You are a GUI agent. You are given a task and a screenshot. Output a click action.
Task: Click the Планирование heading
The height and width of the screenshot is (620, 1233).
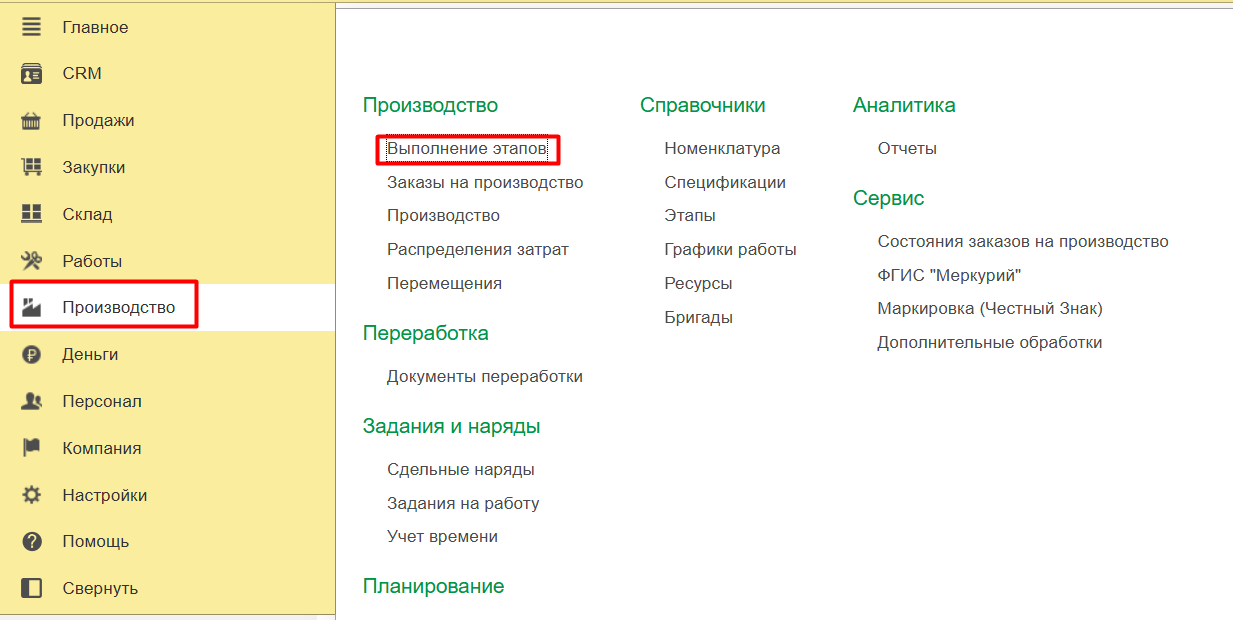[x=434, y=586]
